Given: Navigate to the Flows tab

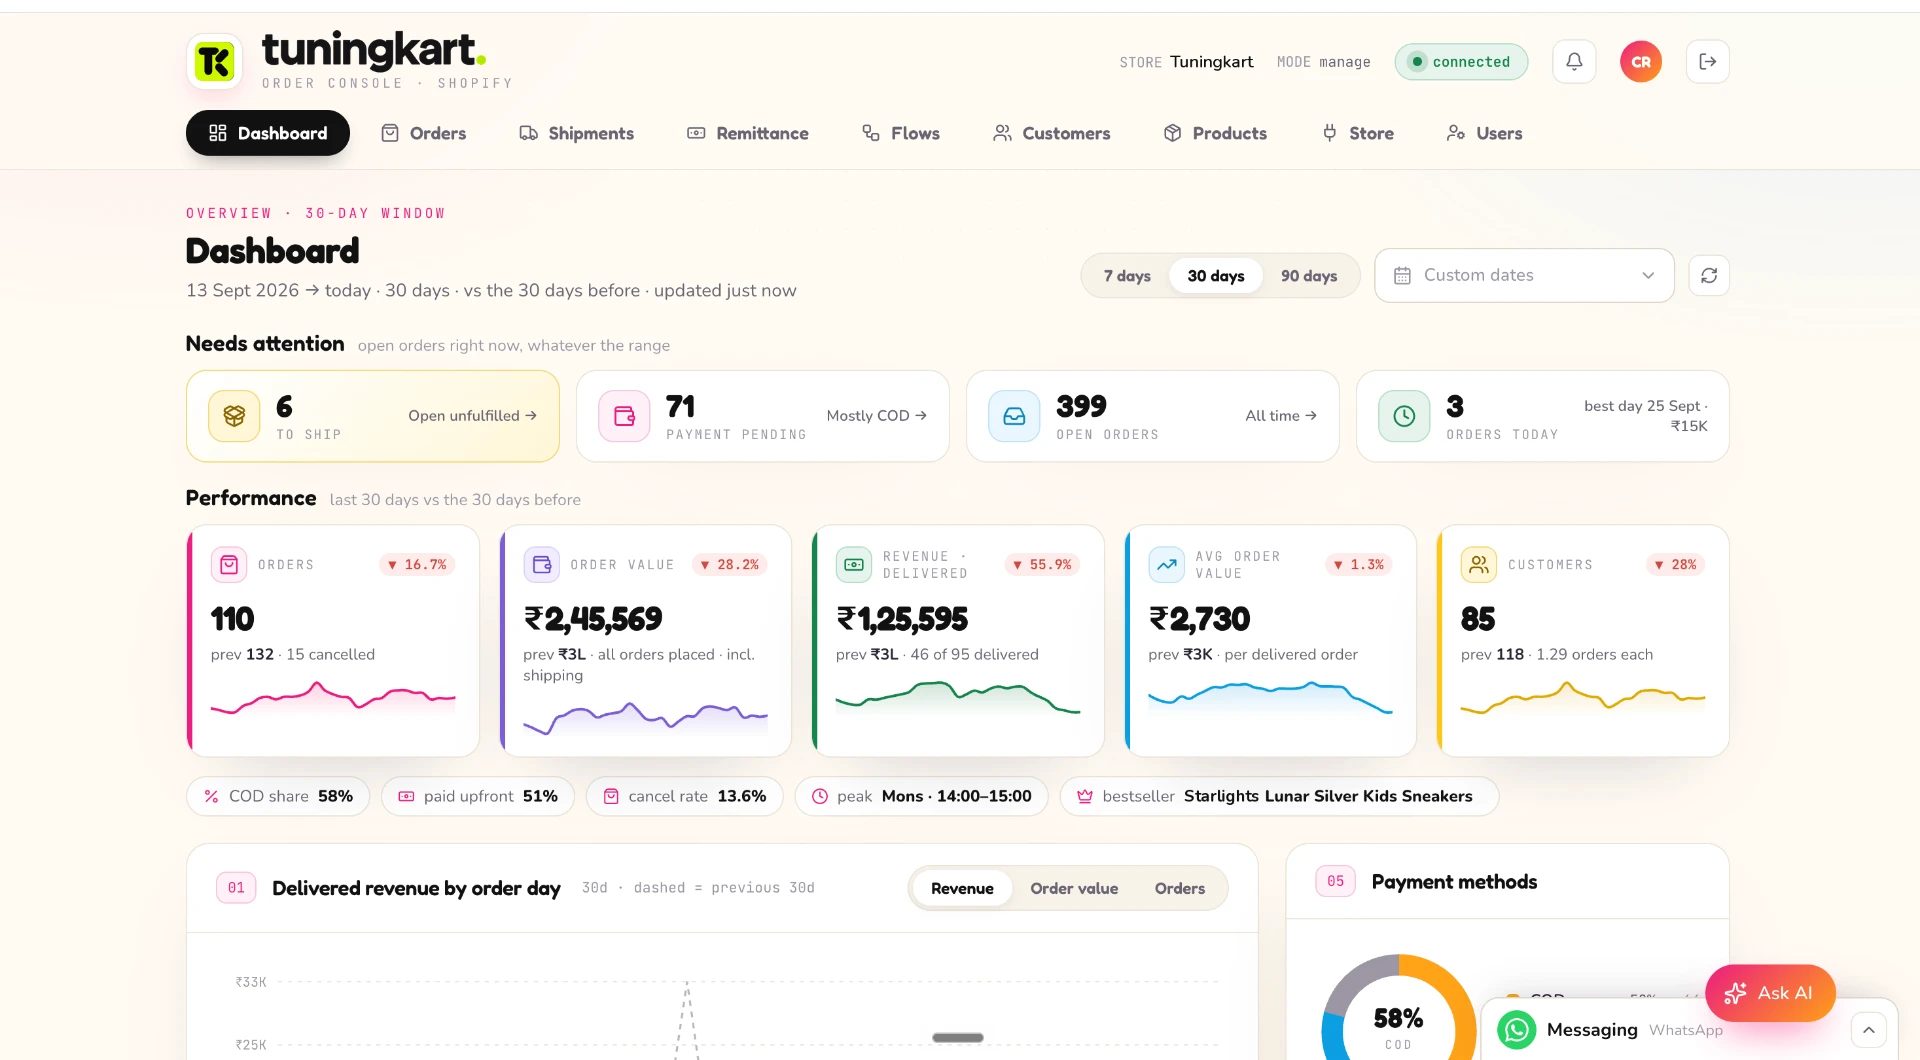Looking at the screenshot, I should coord(900,133).
